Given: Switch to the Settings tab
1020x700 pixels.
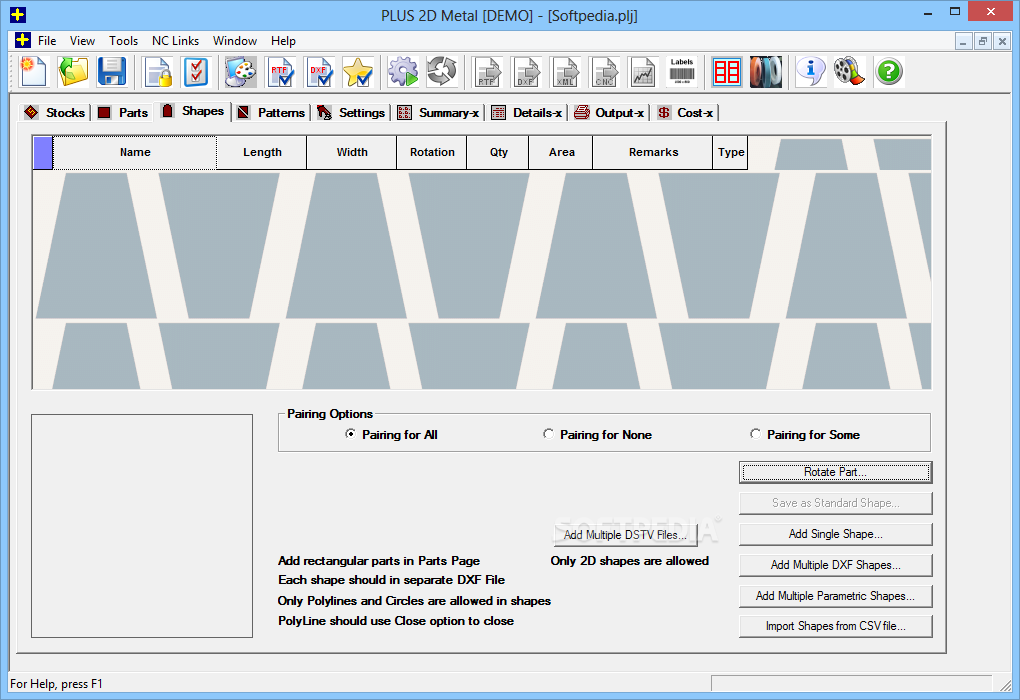Looking at the screenshot, I should [x=351, y=113].
